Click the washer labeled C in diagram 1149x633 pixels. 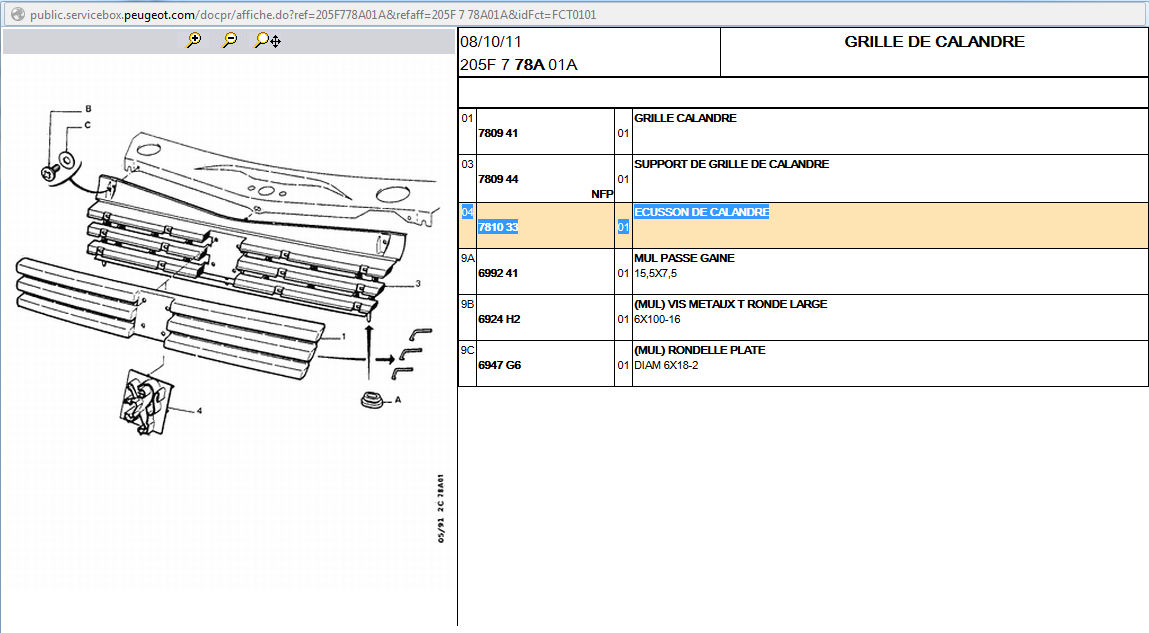67,159
